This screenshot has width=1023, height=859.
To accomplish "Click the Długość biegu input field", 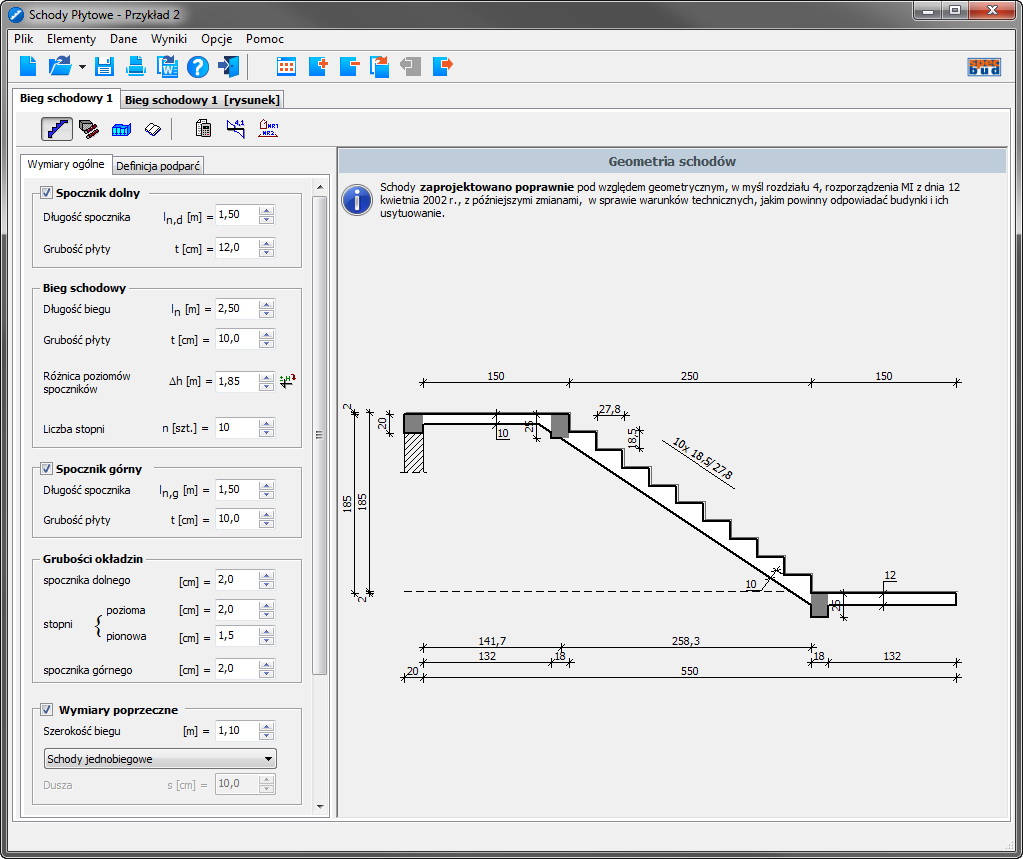I will coord(236,309).
